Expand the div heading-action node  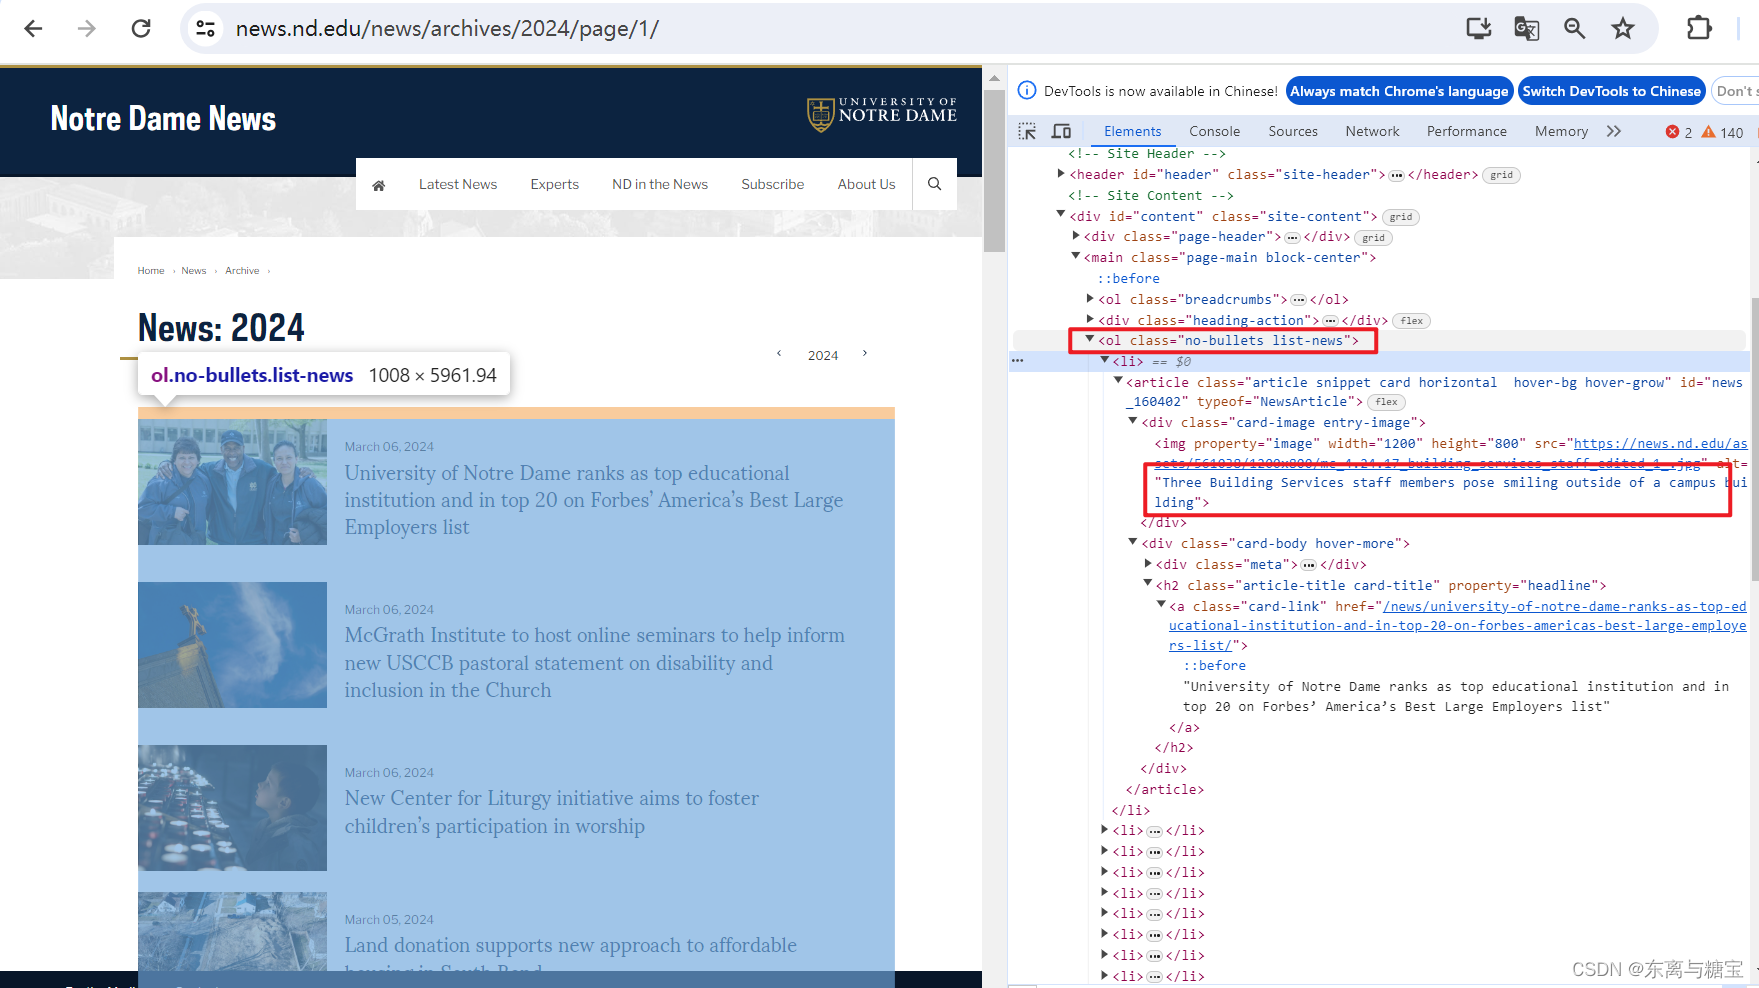pyautogui.click(x=1090, y=319)
